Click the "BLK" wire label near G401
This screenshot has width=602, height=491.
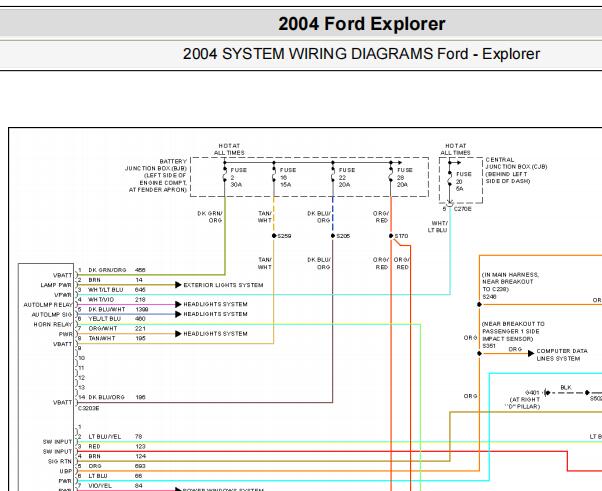pyautogui.click(x=566, y=387)
